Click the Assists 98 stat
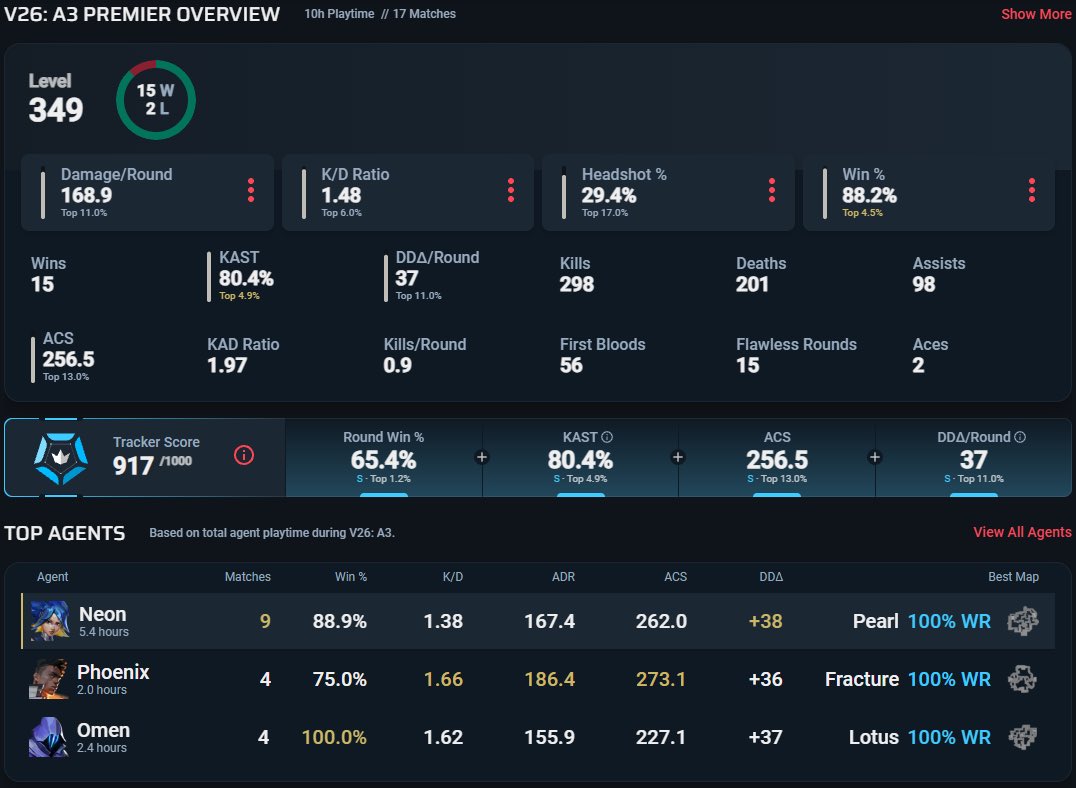This screenshot has width=1076, height=788. [x=939, y=274]
